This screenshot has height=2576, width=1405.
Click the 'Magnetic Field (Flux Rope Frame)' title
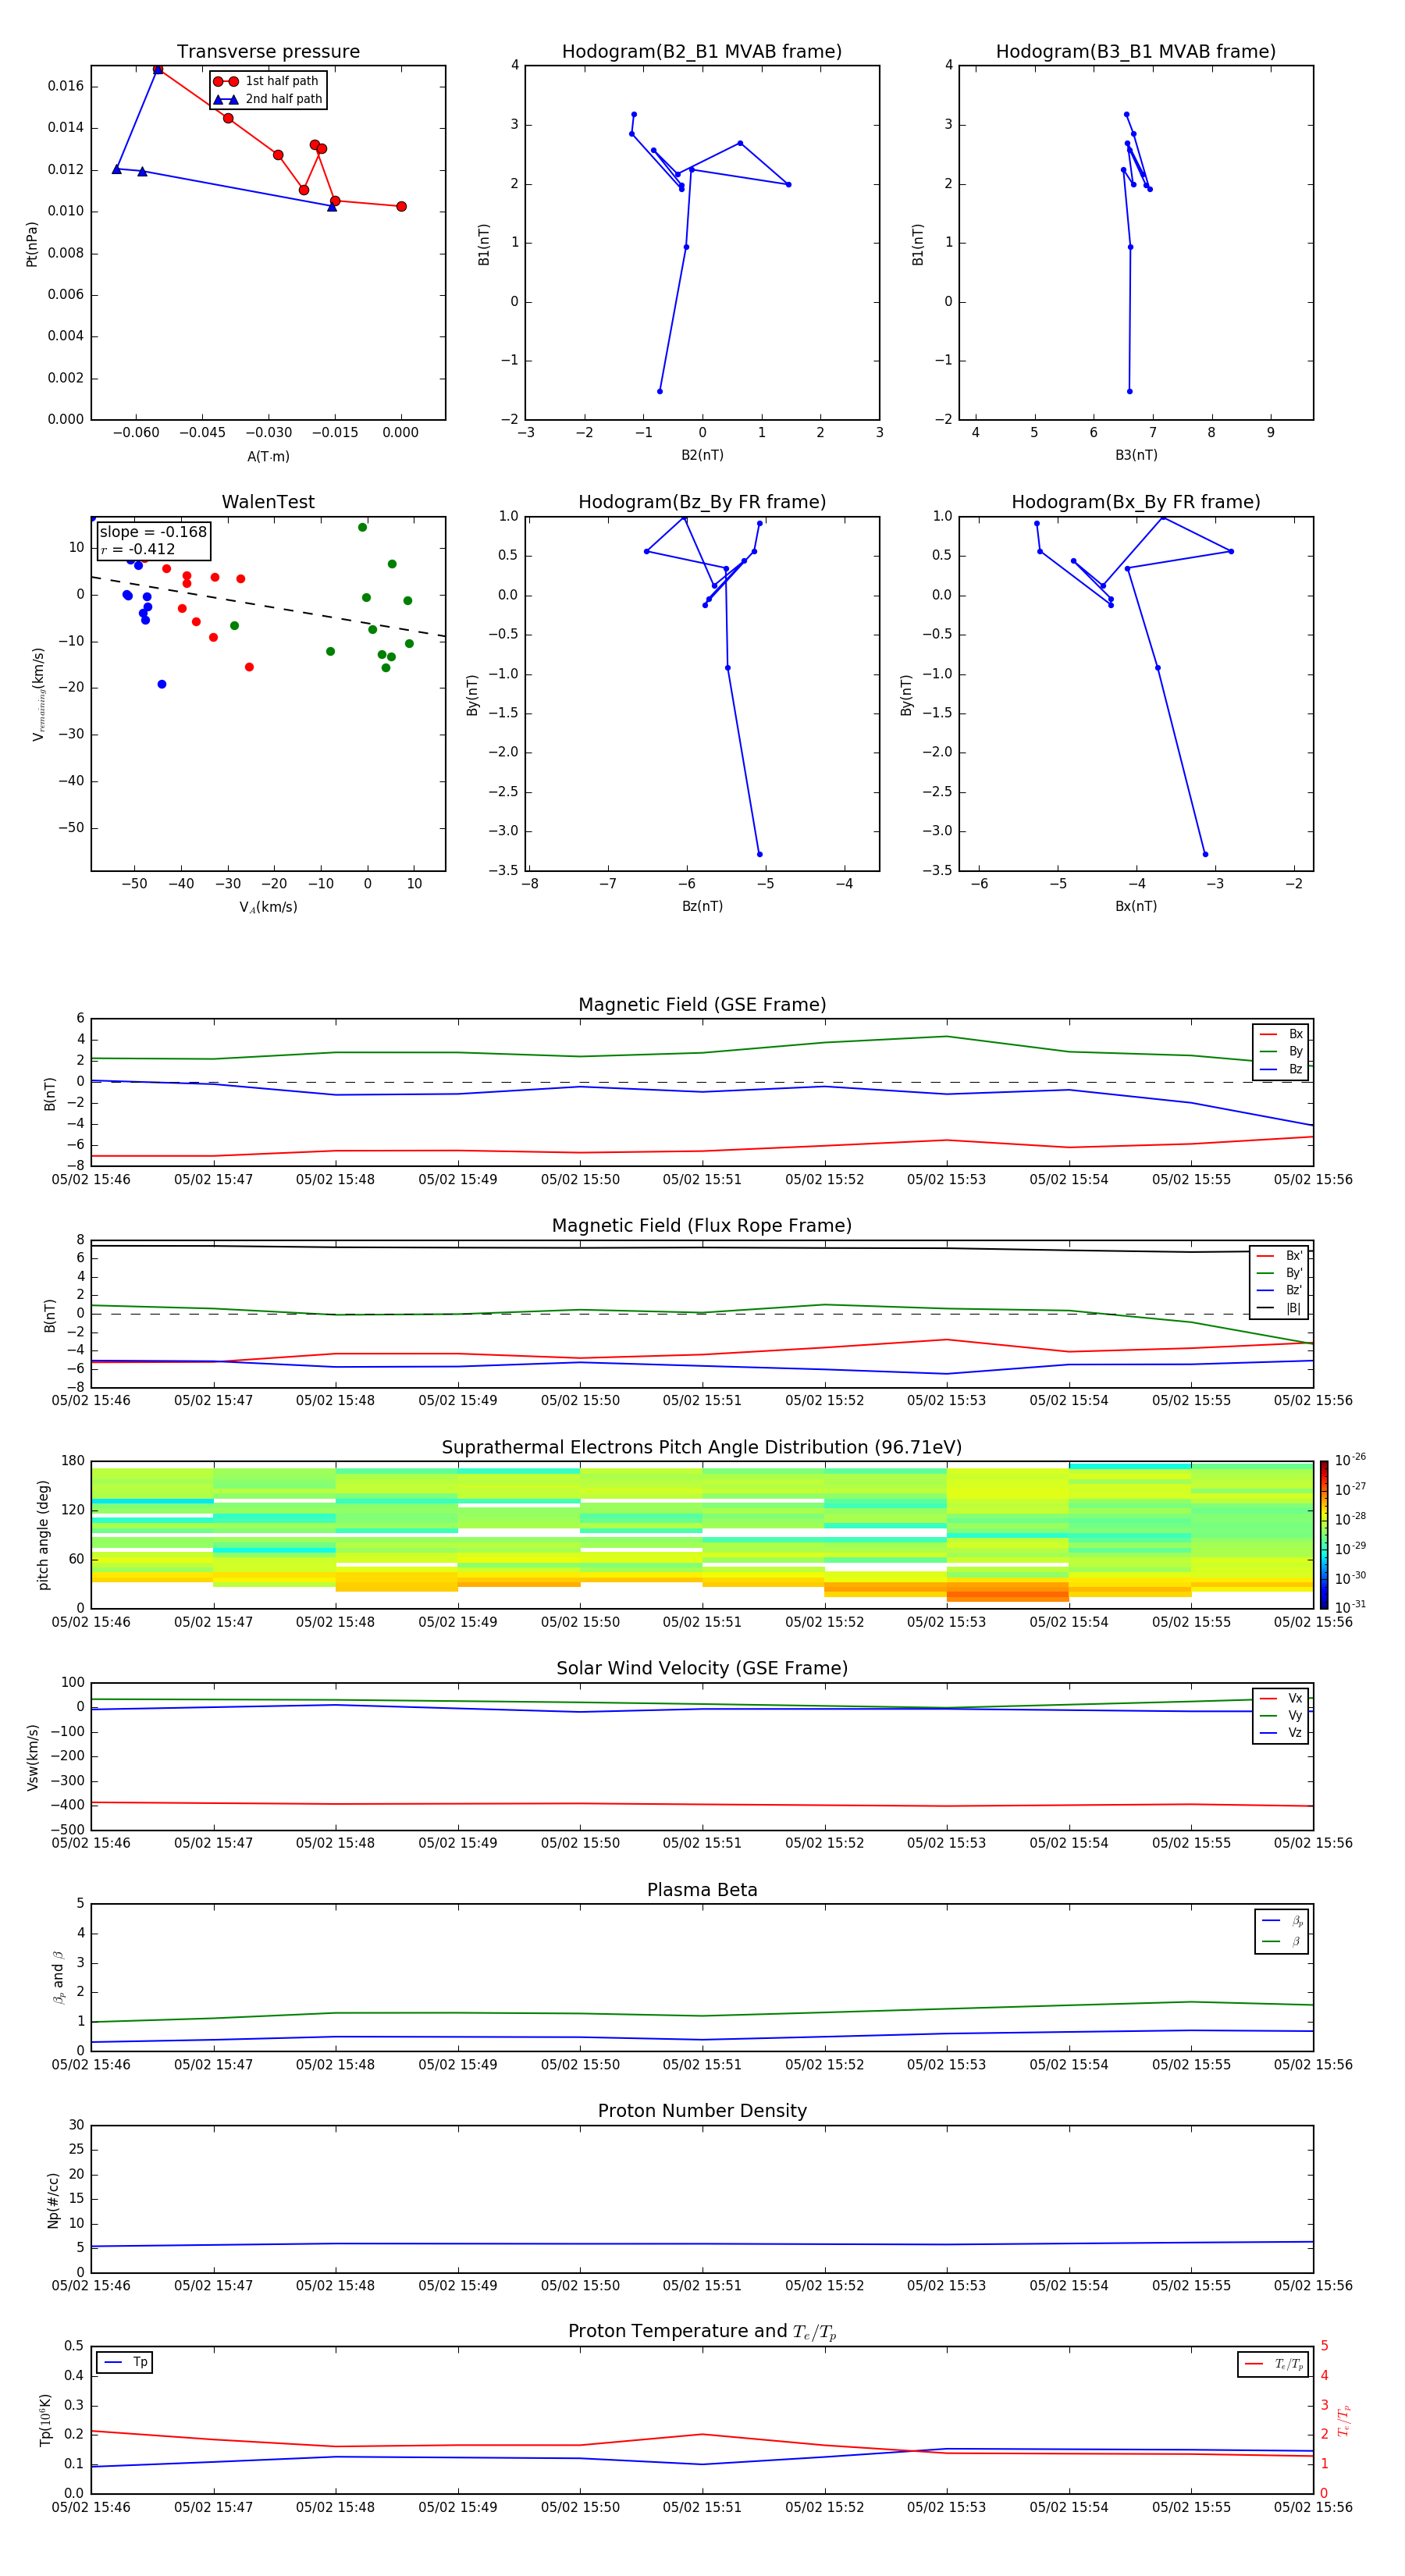(x=702, y=1226)
